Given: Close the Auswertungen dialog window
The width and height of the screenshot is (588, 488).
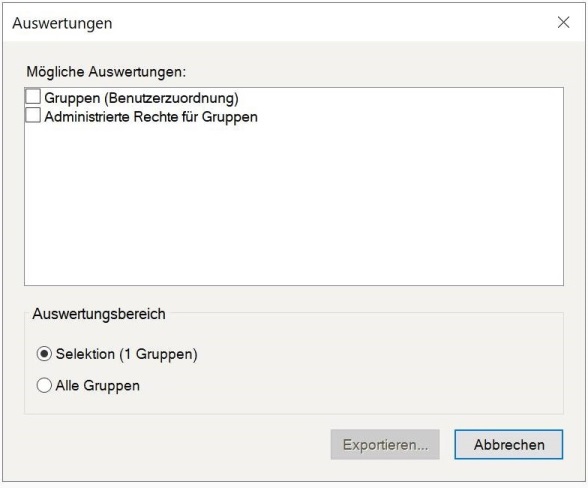Looking at the screenshot, I should click(x=563, y=23).
